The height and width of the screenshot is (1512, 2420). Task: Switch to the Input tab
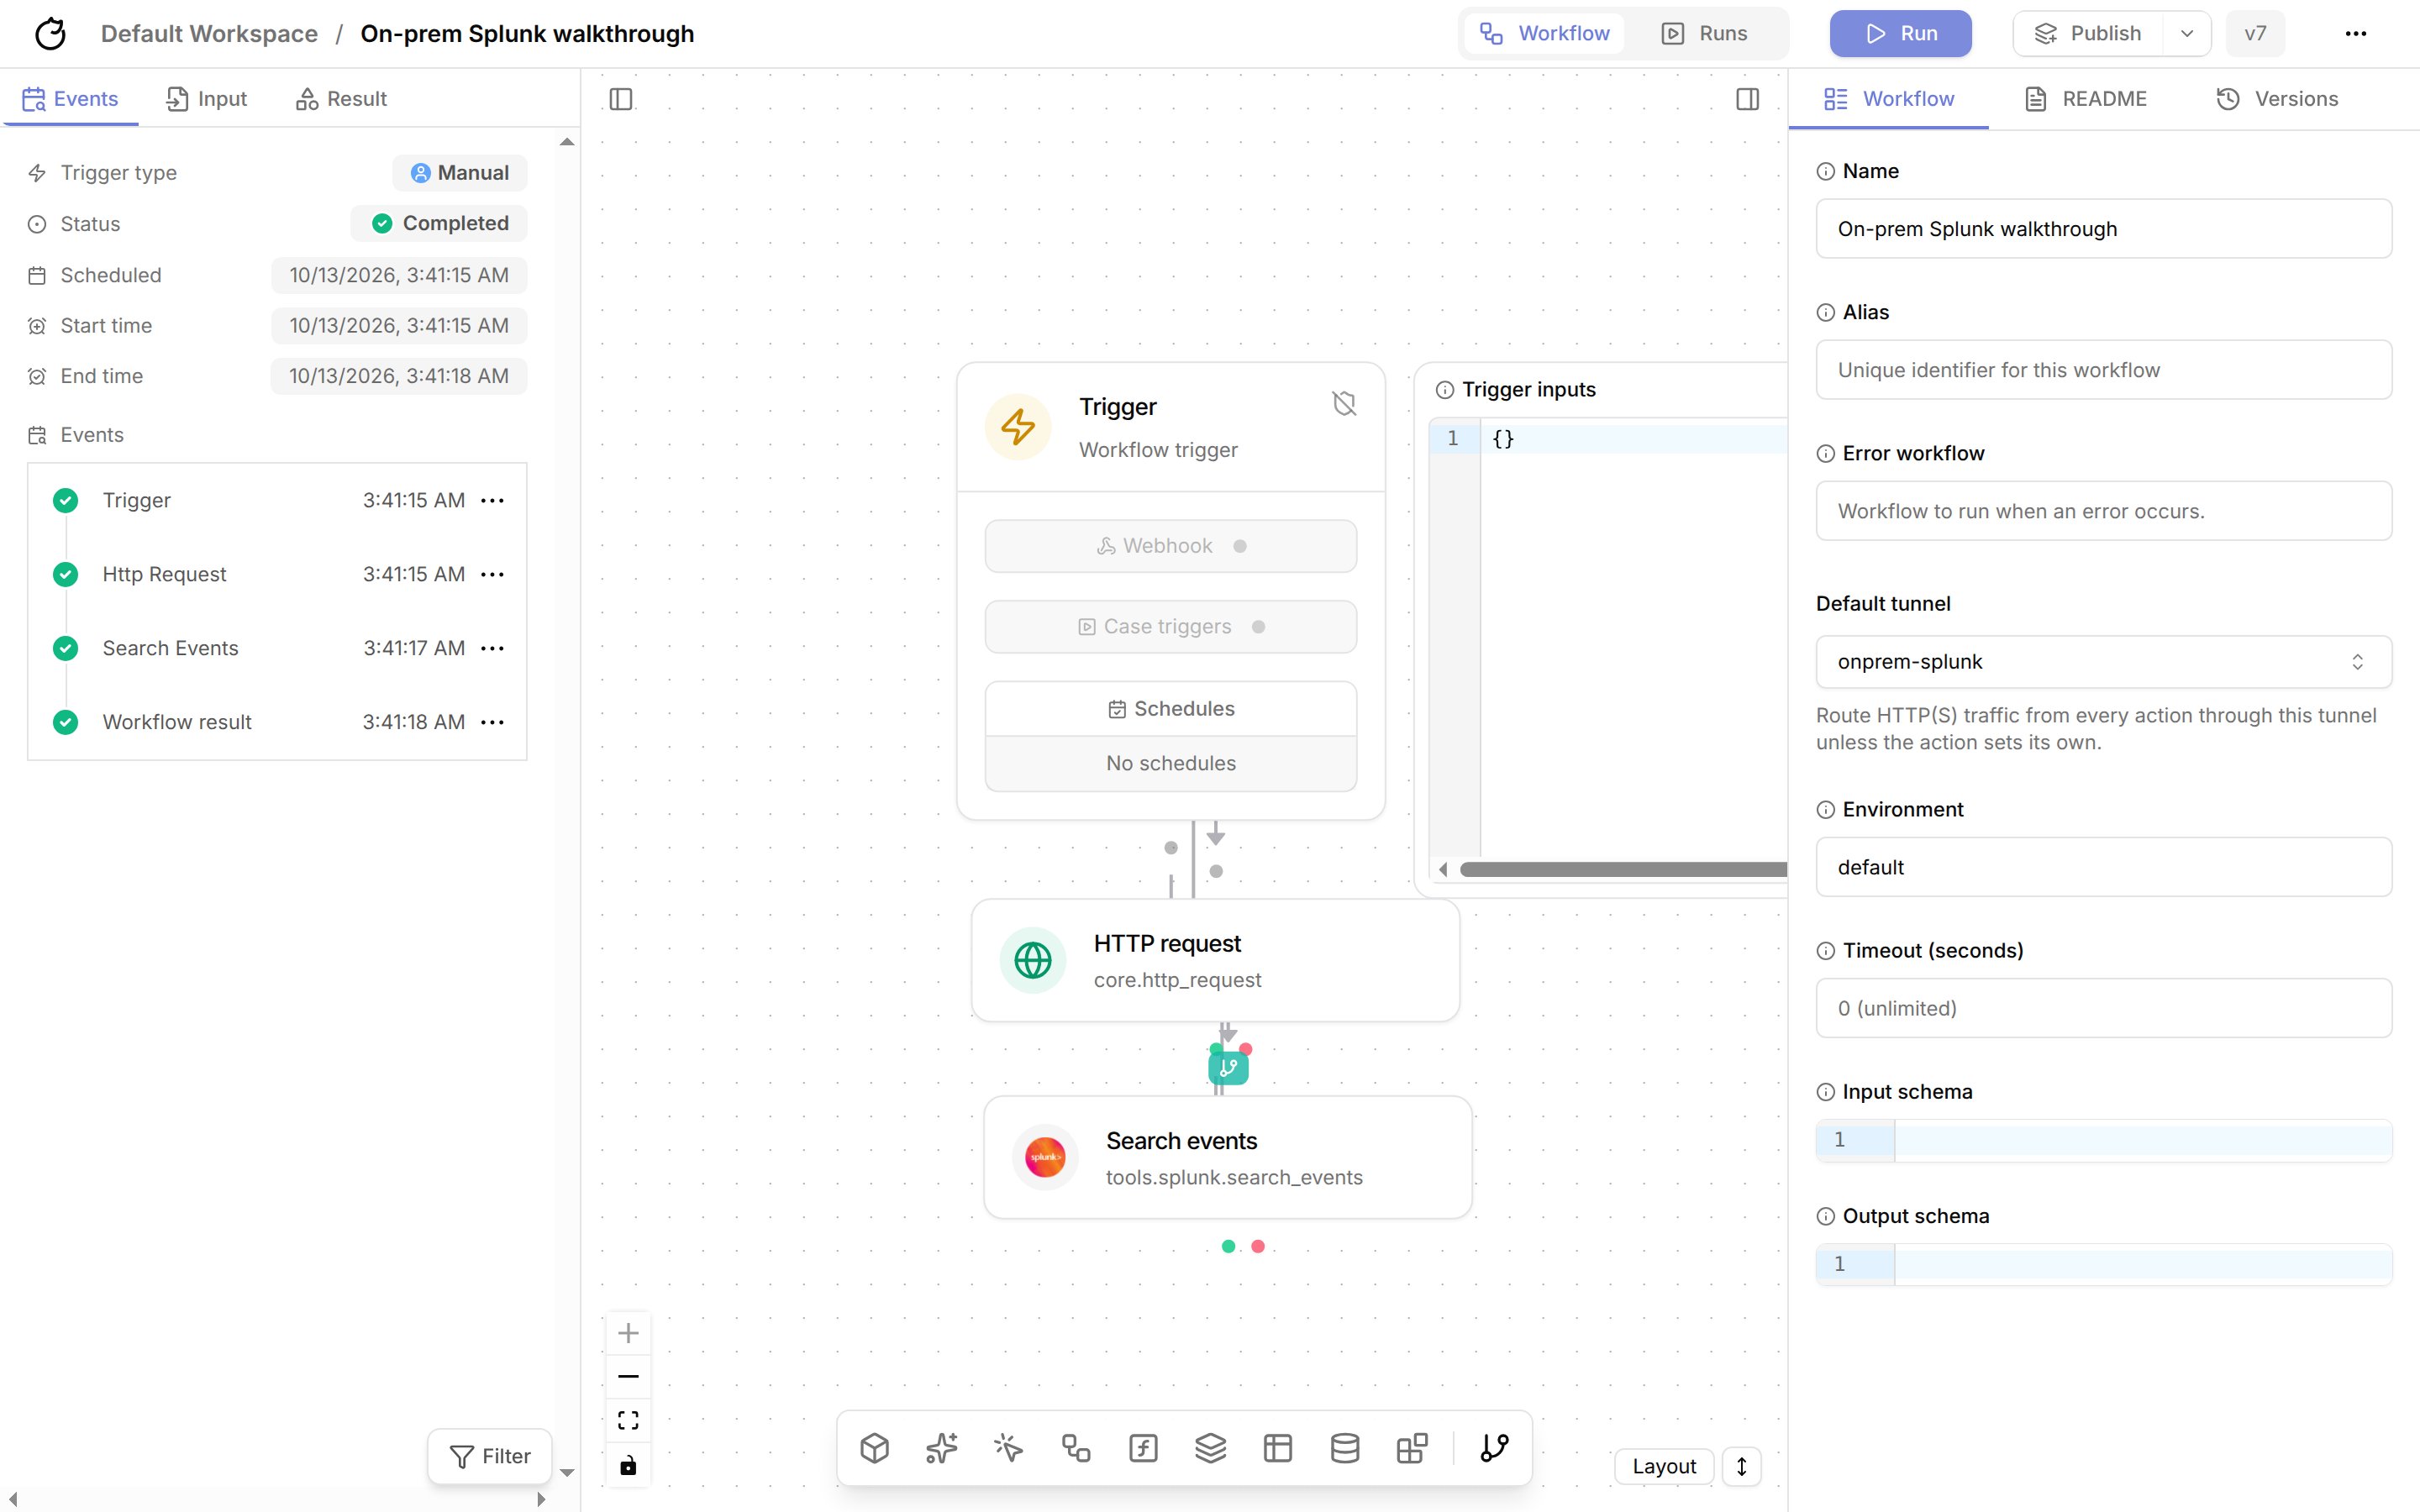tap(206, 99)
